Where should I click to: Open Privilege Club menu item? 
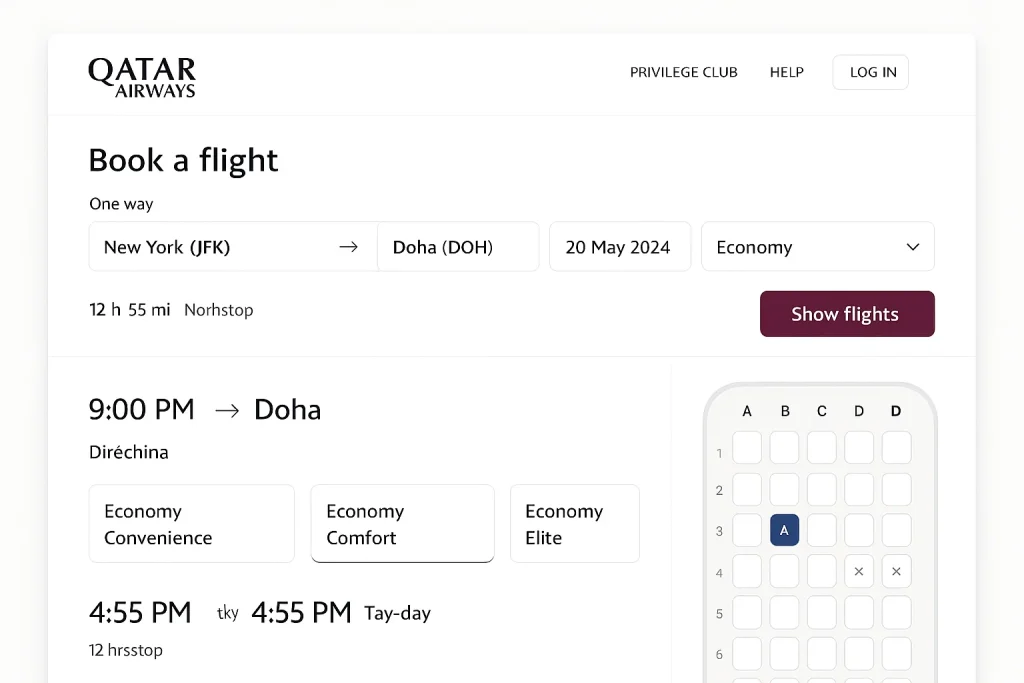click(x=683, y=72)
